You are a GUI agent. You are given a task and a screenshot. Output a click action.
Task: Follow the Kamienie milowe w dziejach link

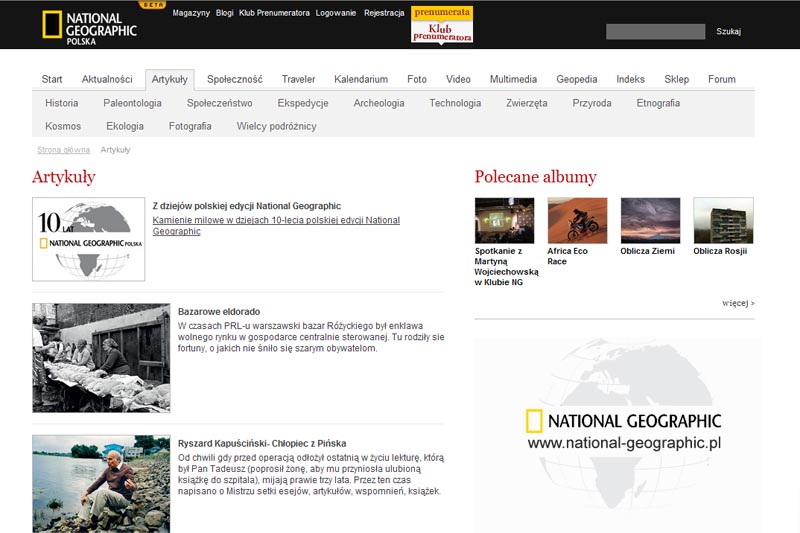(276, 225)
